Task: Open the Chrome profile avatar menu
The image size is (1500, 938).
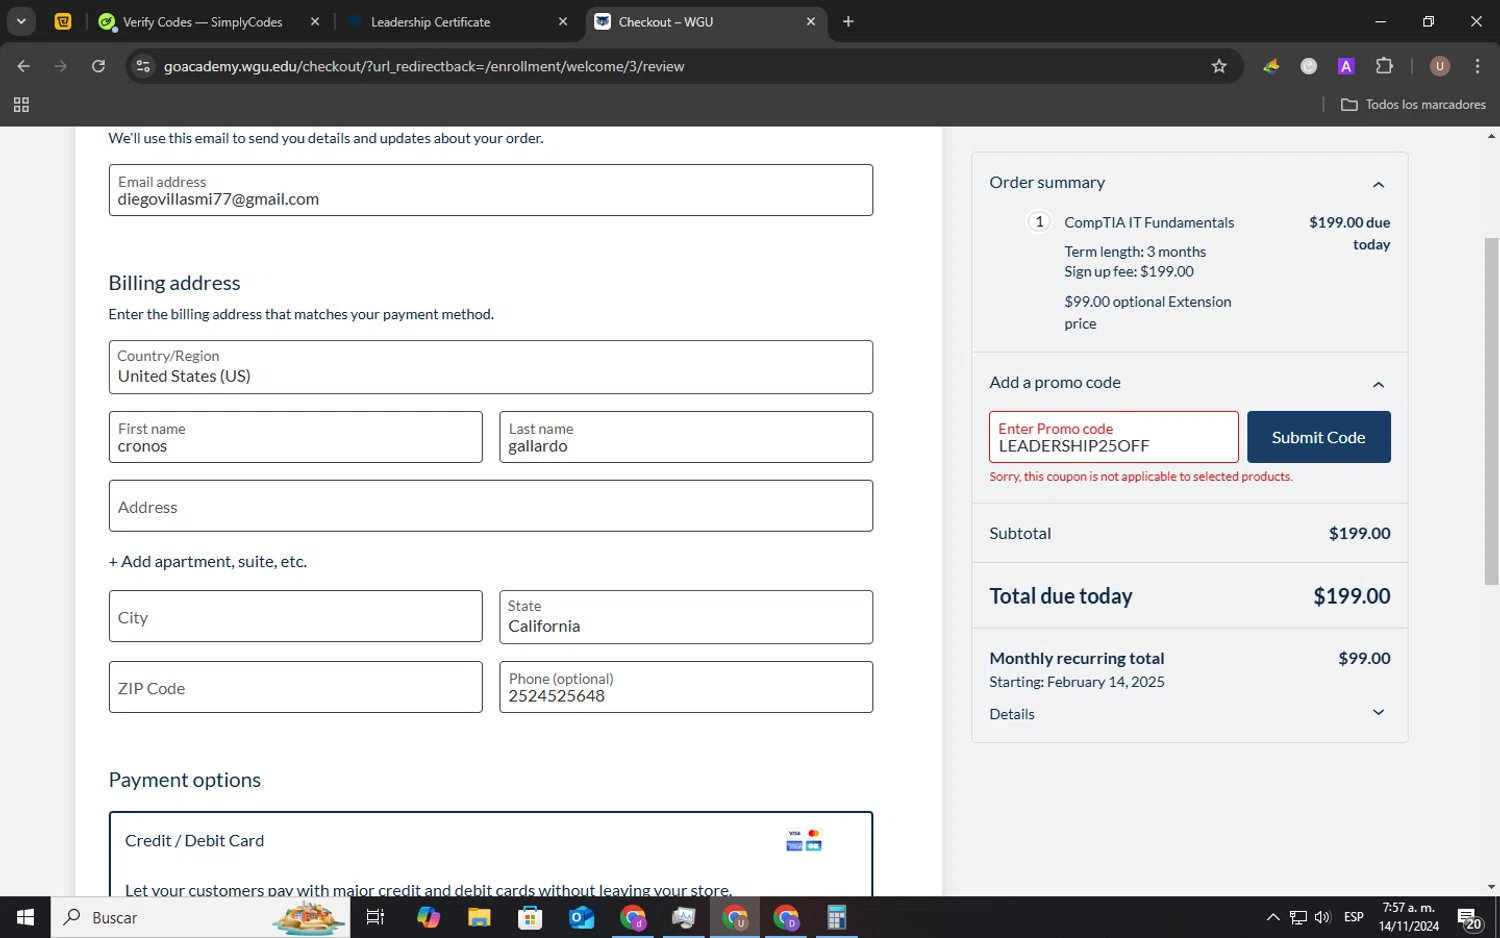Action: (x=1440, y=66)
